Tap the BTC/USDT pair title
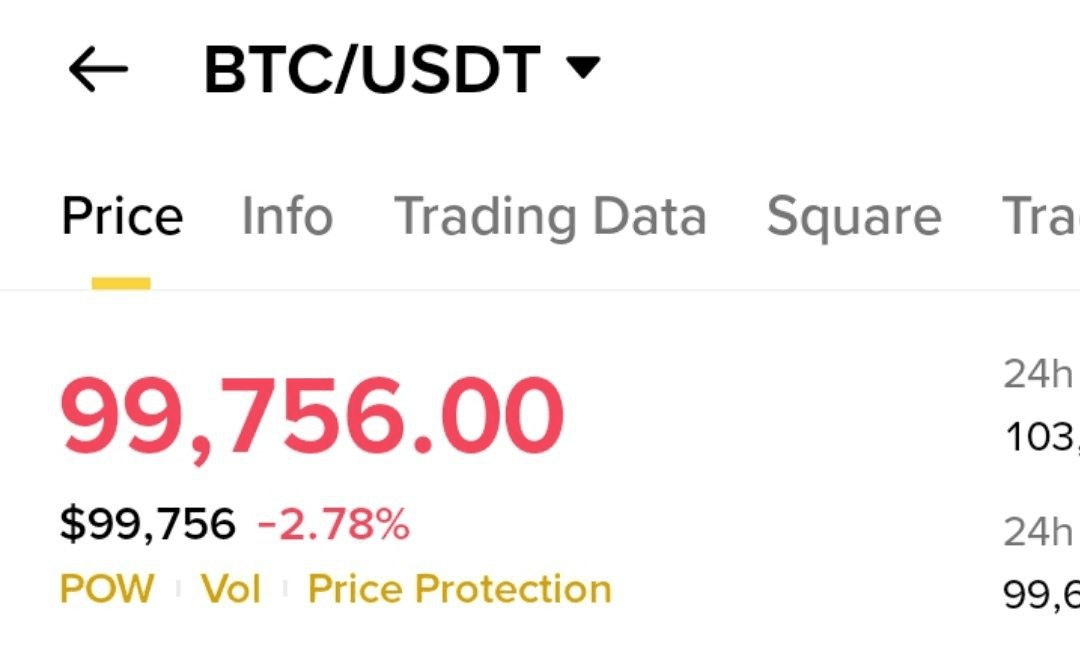 point(372,70)
